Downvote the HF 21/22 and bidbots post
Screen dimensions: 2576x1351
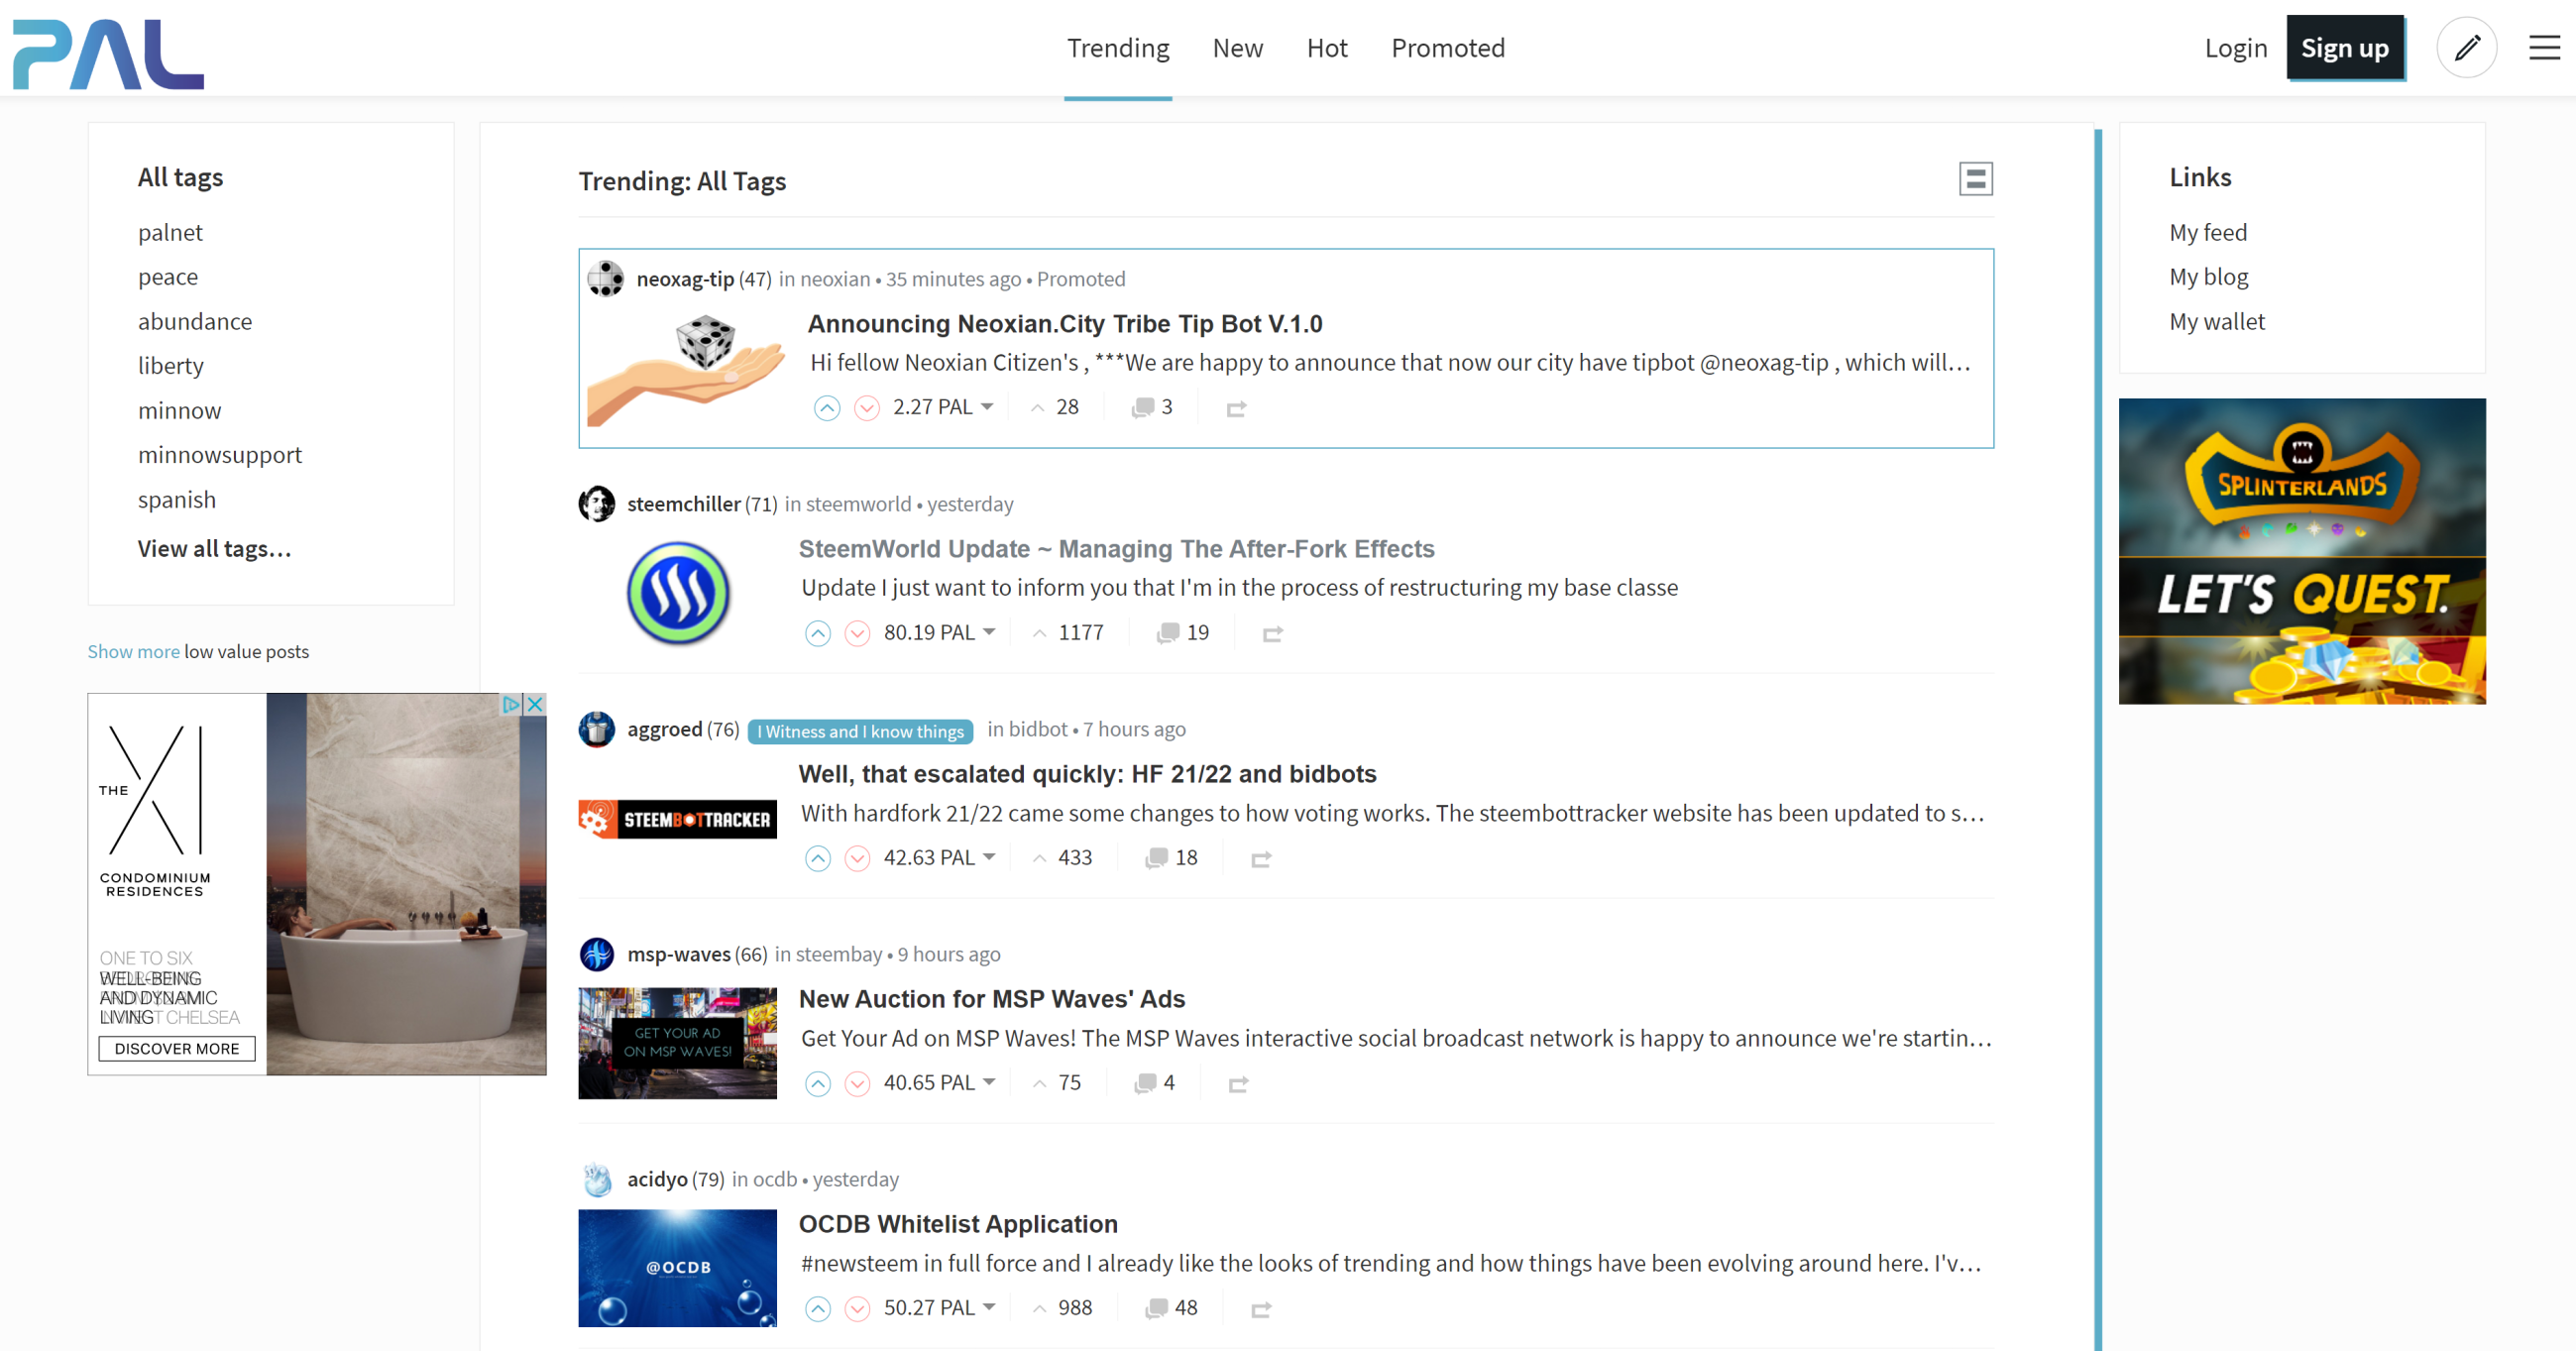pos(858,858)
